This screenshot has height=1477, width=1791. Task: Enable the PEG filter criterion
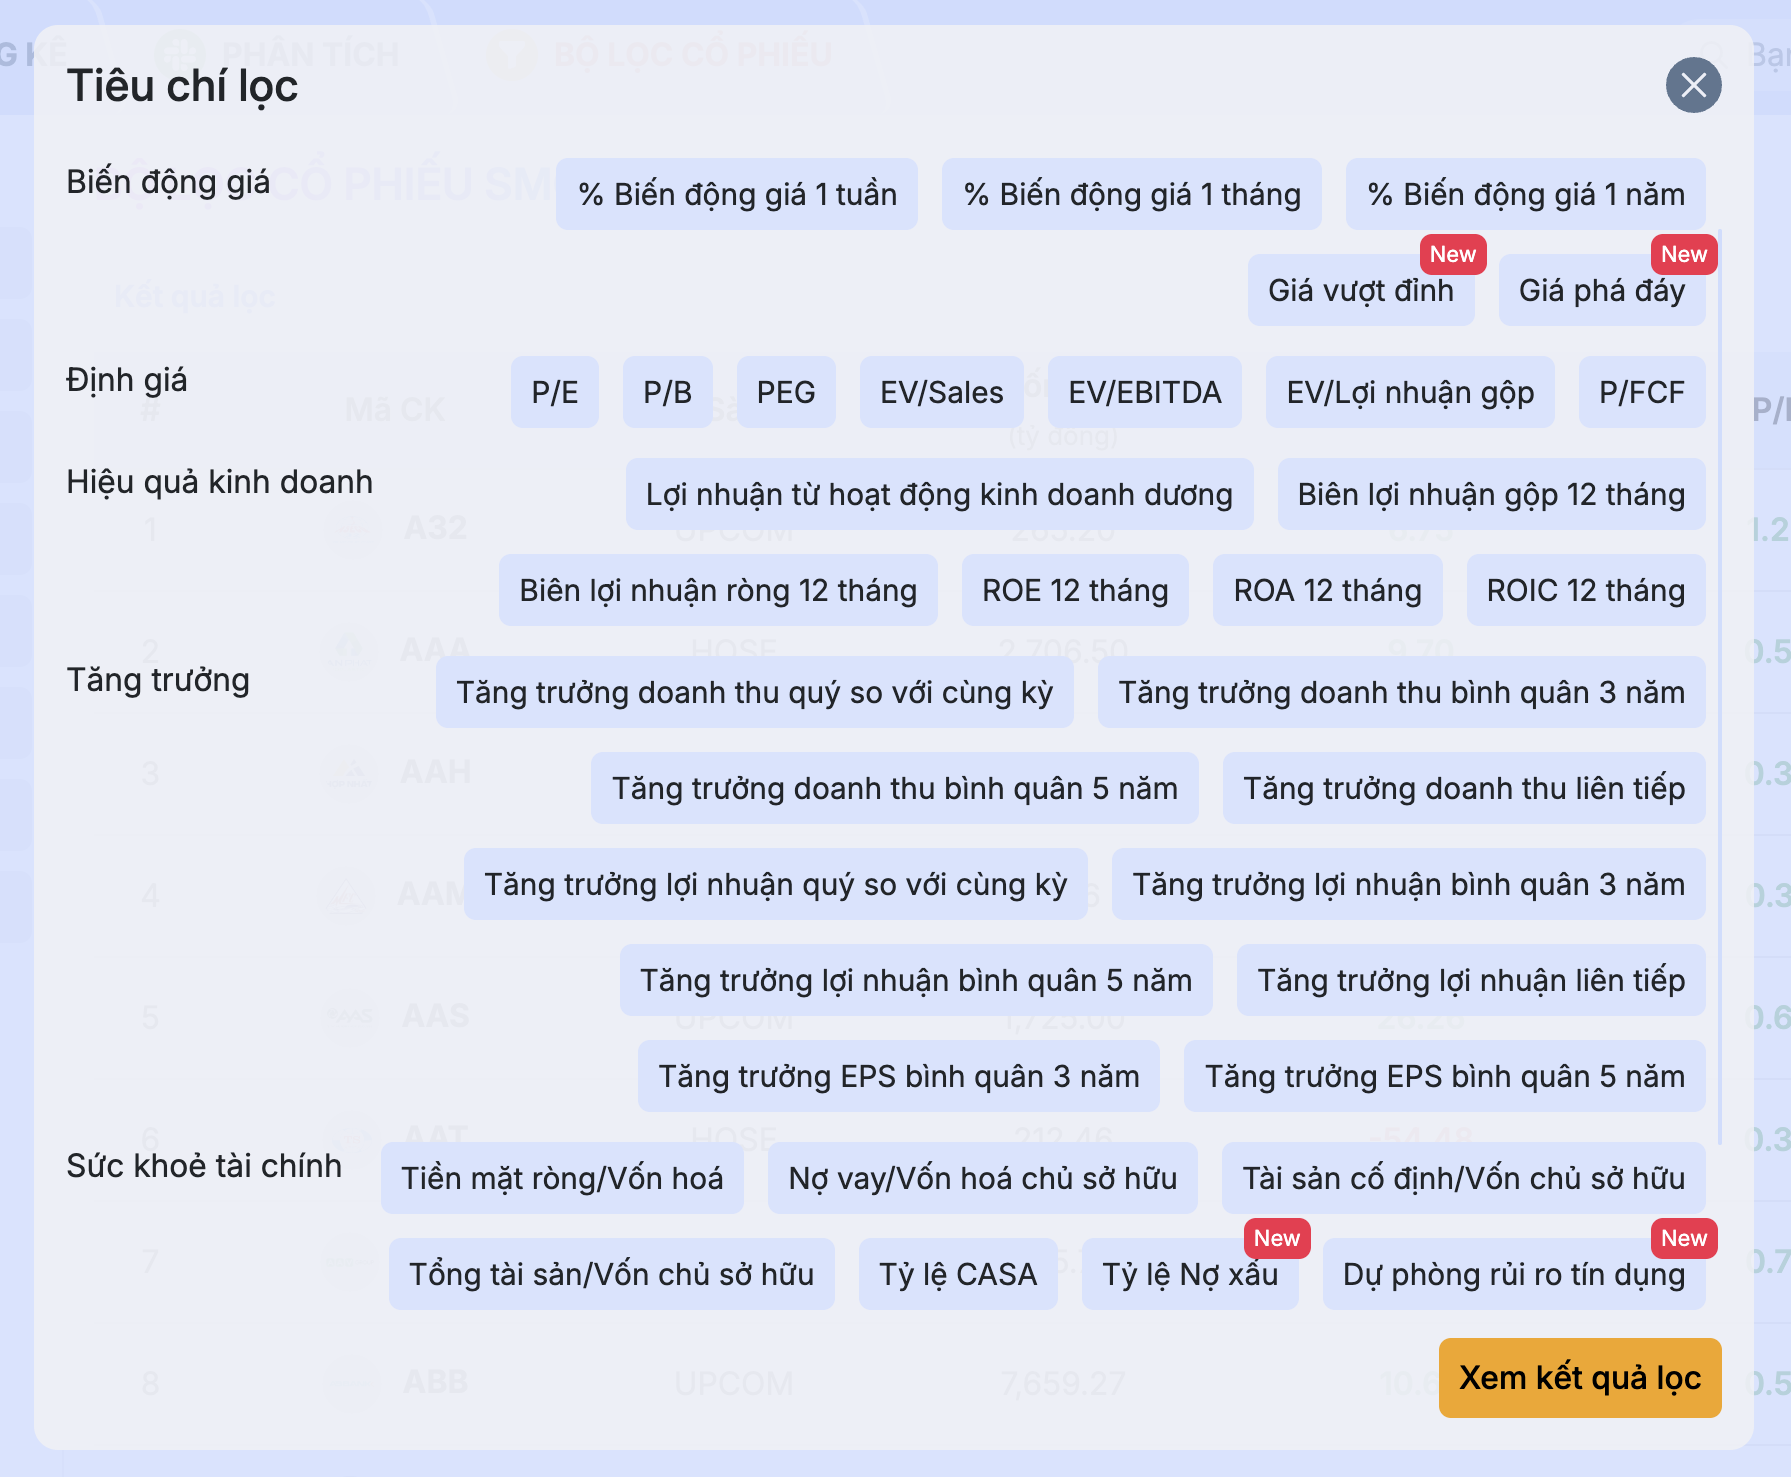pos(786,392)
